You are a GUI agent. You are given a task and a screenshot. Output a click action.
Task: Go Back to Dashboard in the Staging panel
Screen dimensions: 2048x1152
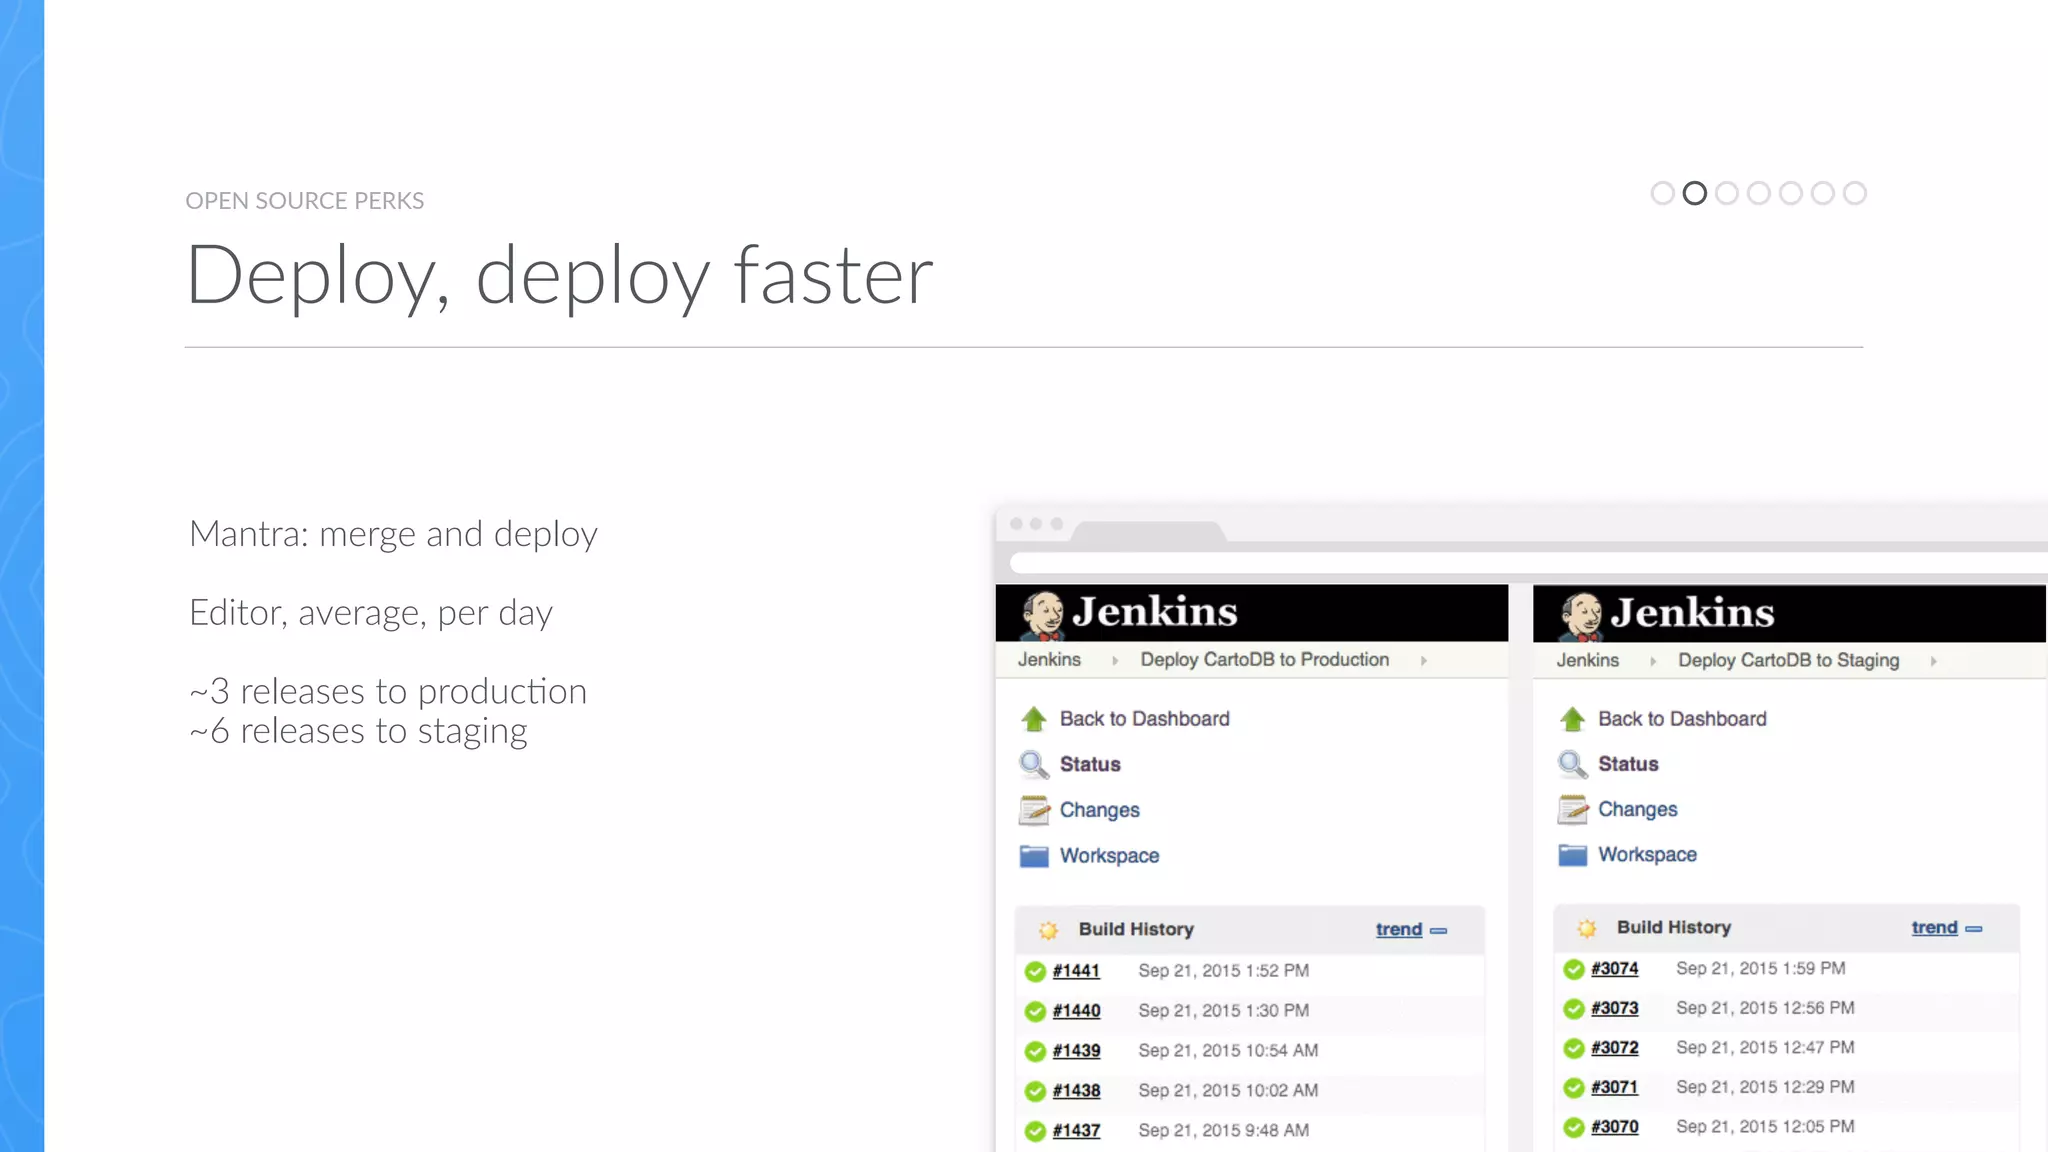click(1683, 719)
